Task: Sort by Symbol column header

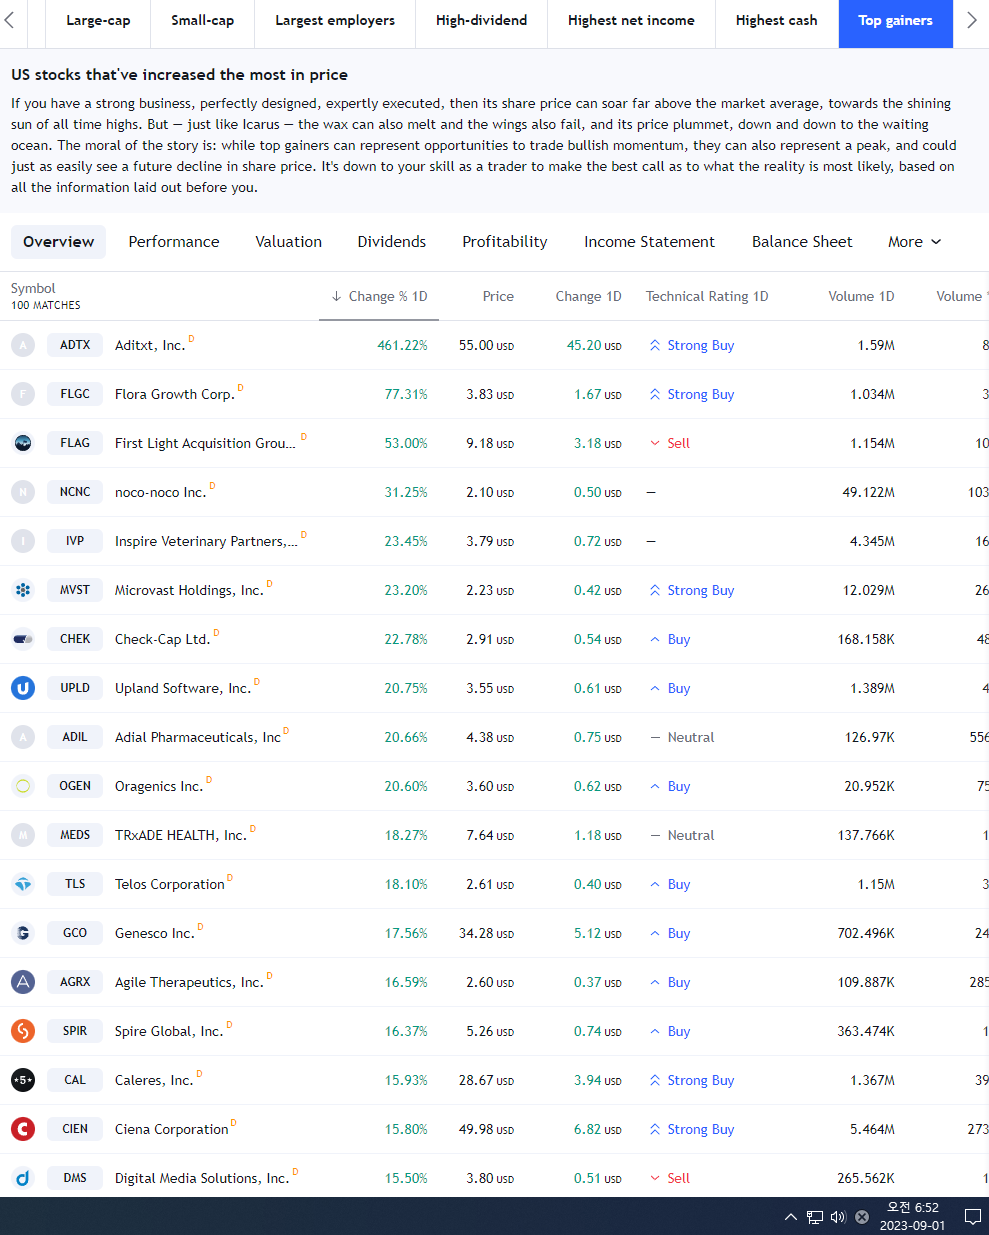Action: tap(33, 288)
